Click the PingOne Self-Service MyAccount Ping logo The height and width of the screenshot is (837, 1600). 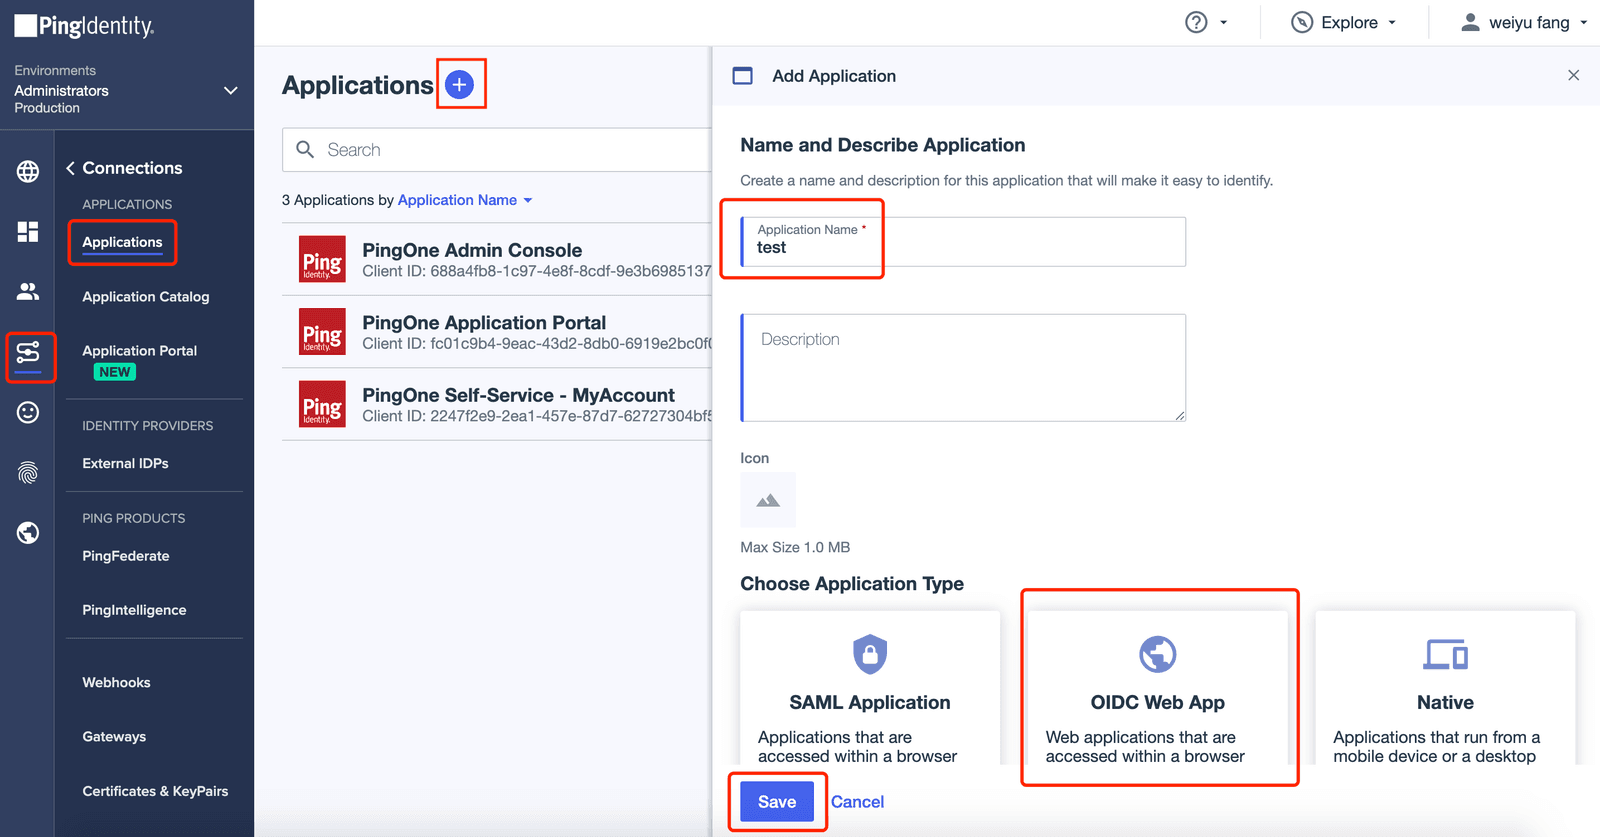(x=322, y=404)
